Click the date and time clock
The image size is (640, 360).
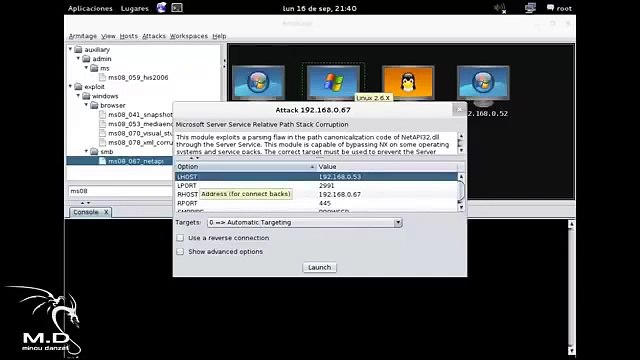point(320,8)
